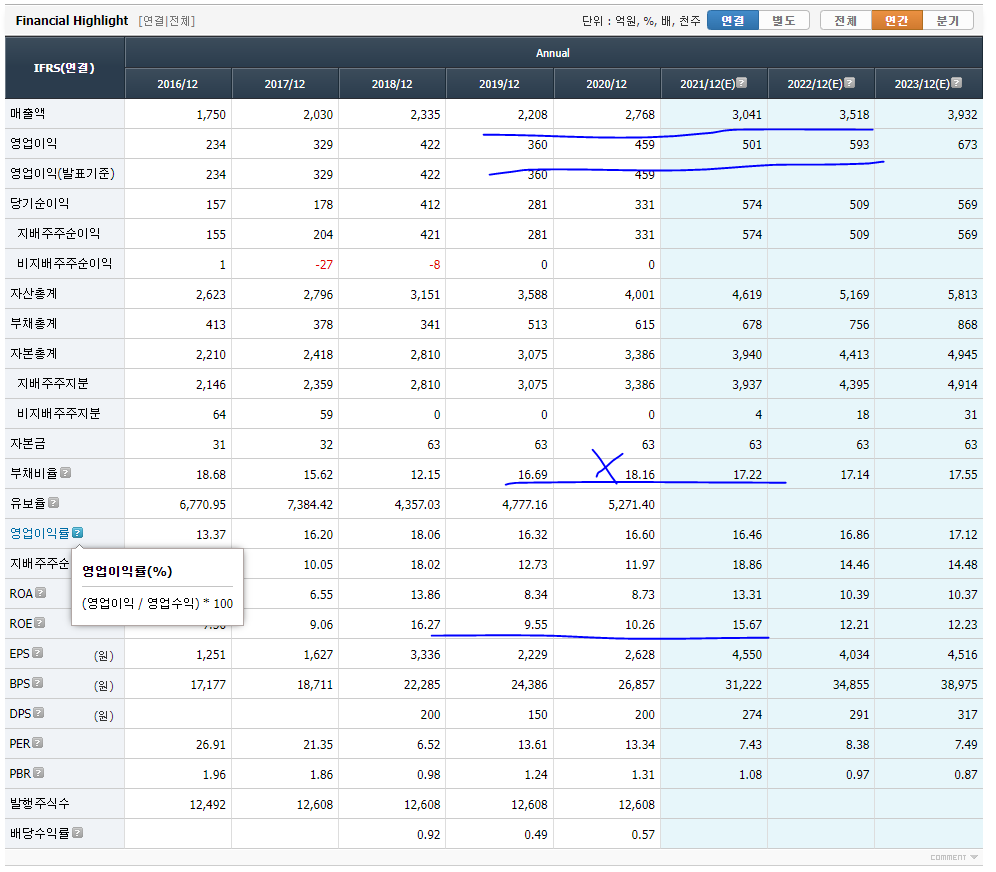Click the 유보율 value 7,384.42
996x872 pixels.
point(310,504)
